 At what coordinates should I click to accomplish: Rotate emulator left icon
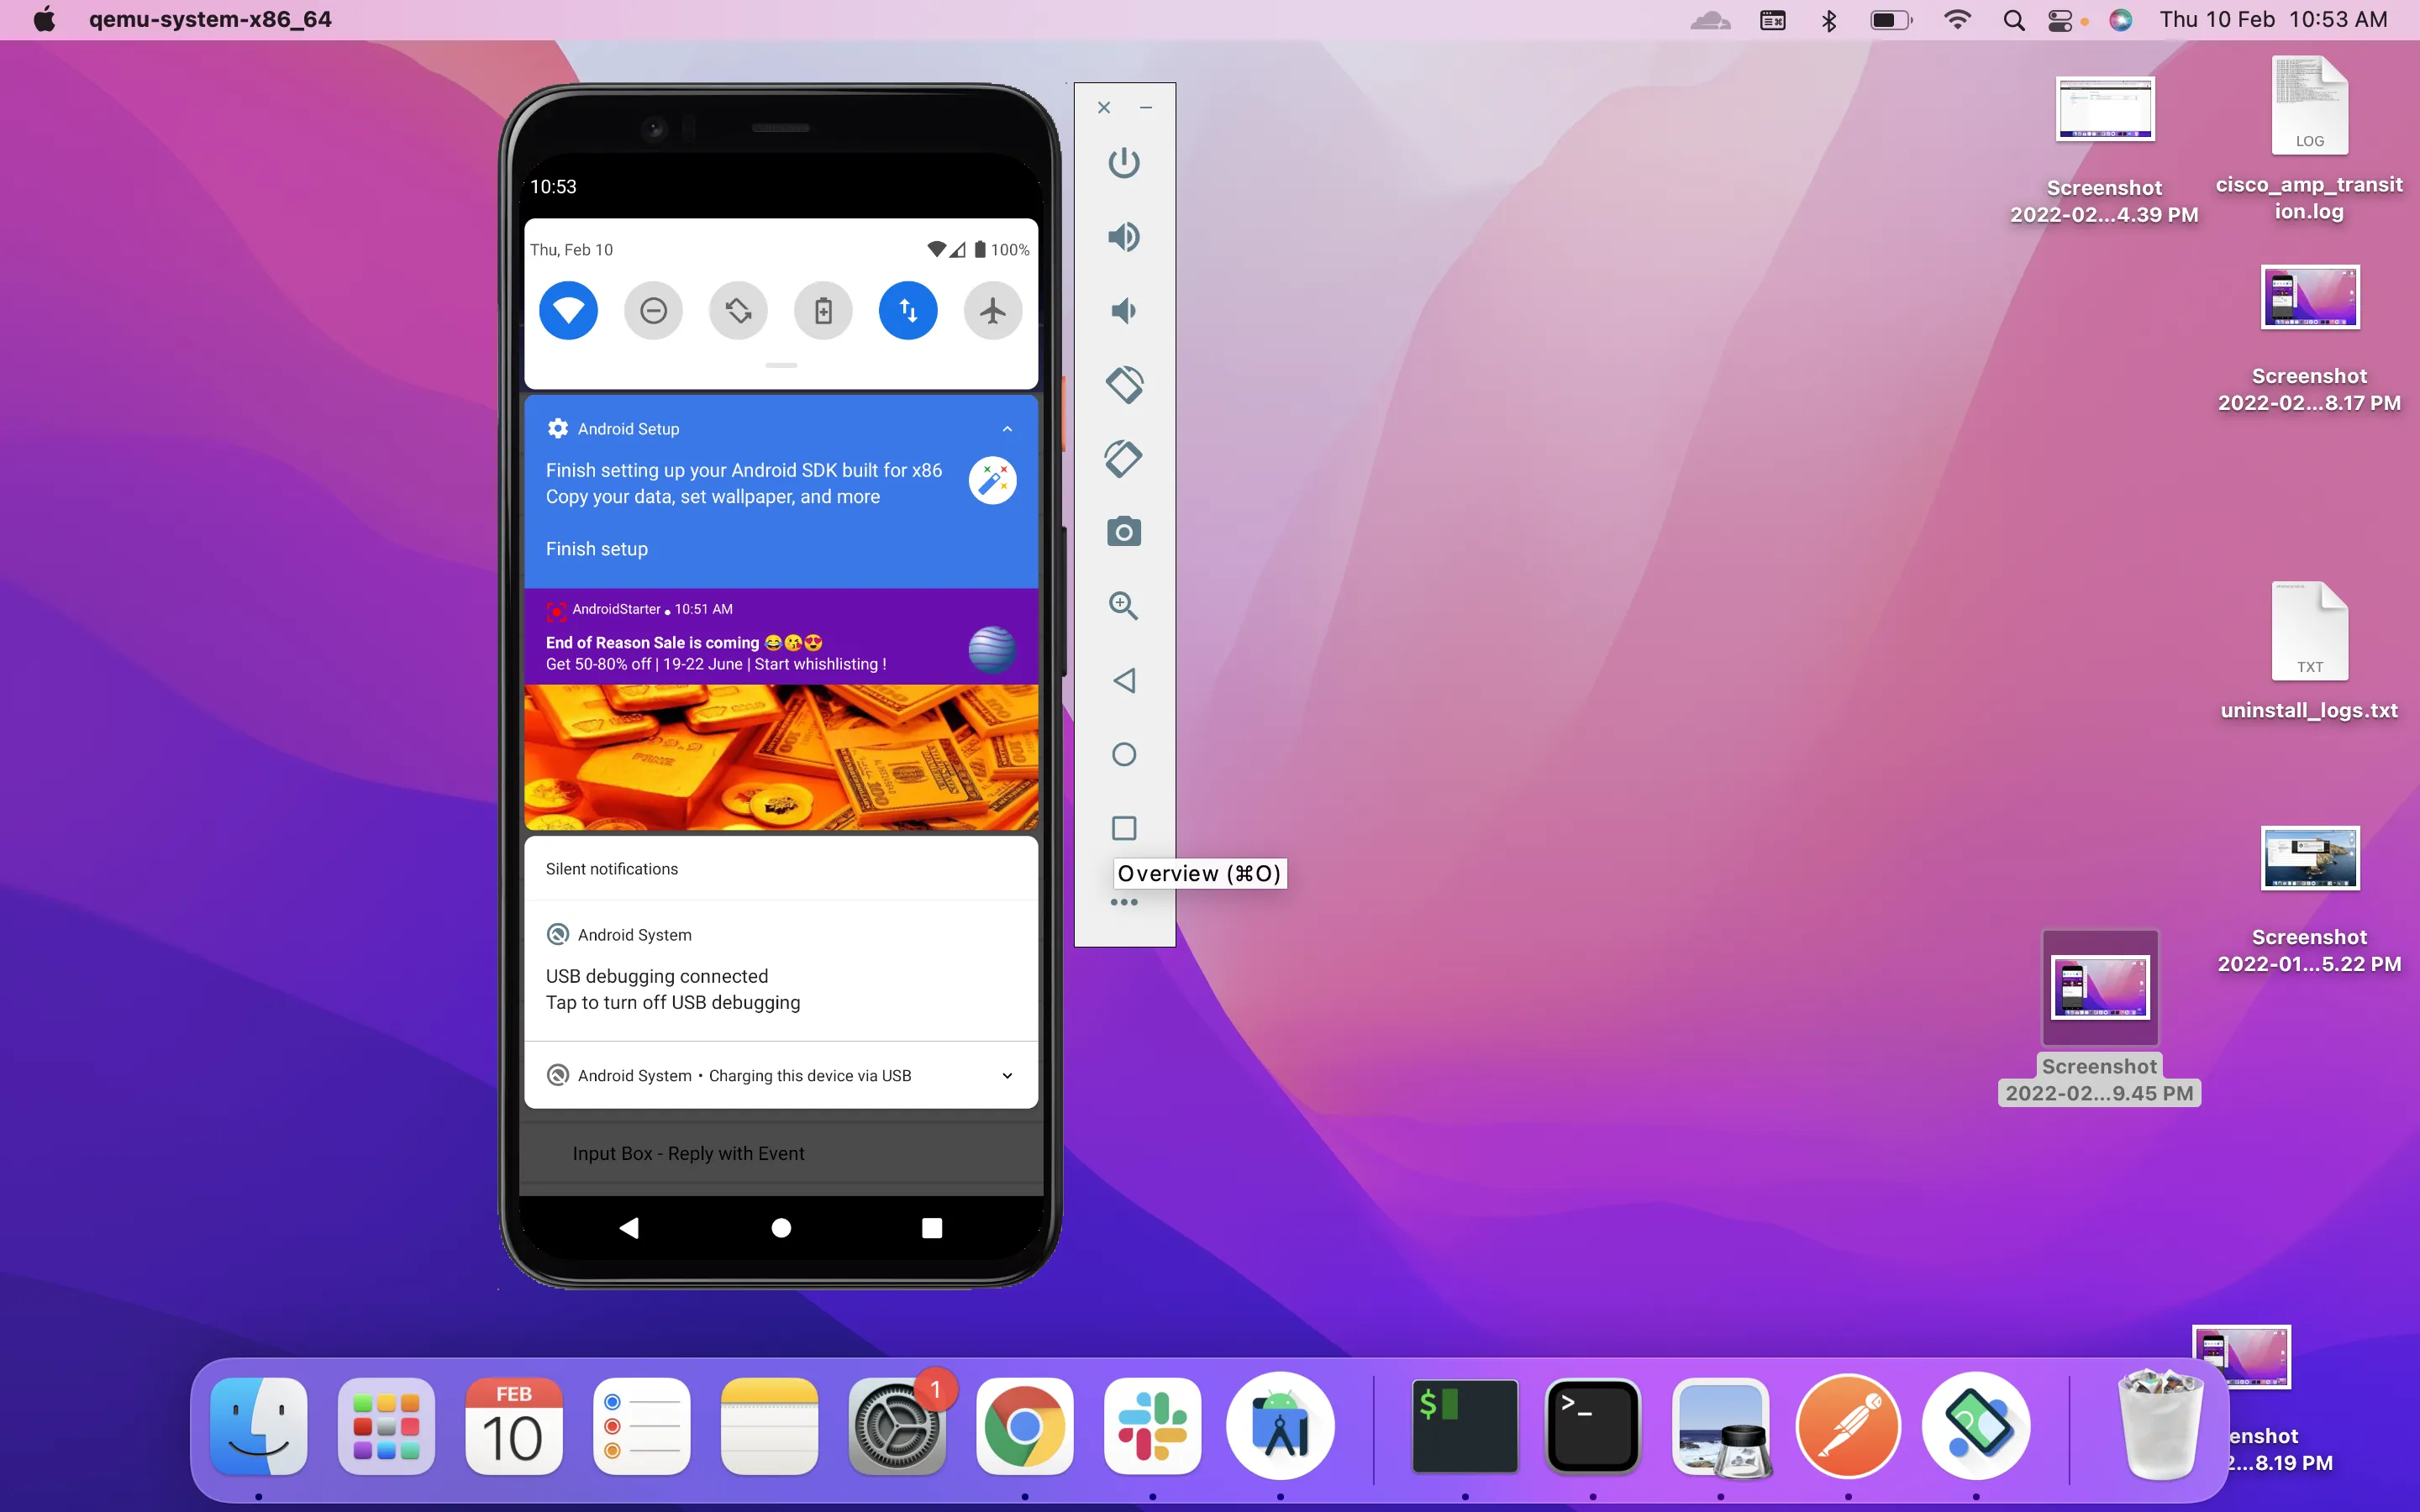pos(1124,384)
